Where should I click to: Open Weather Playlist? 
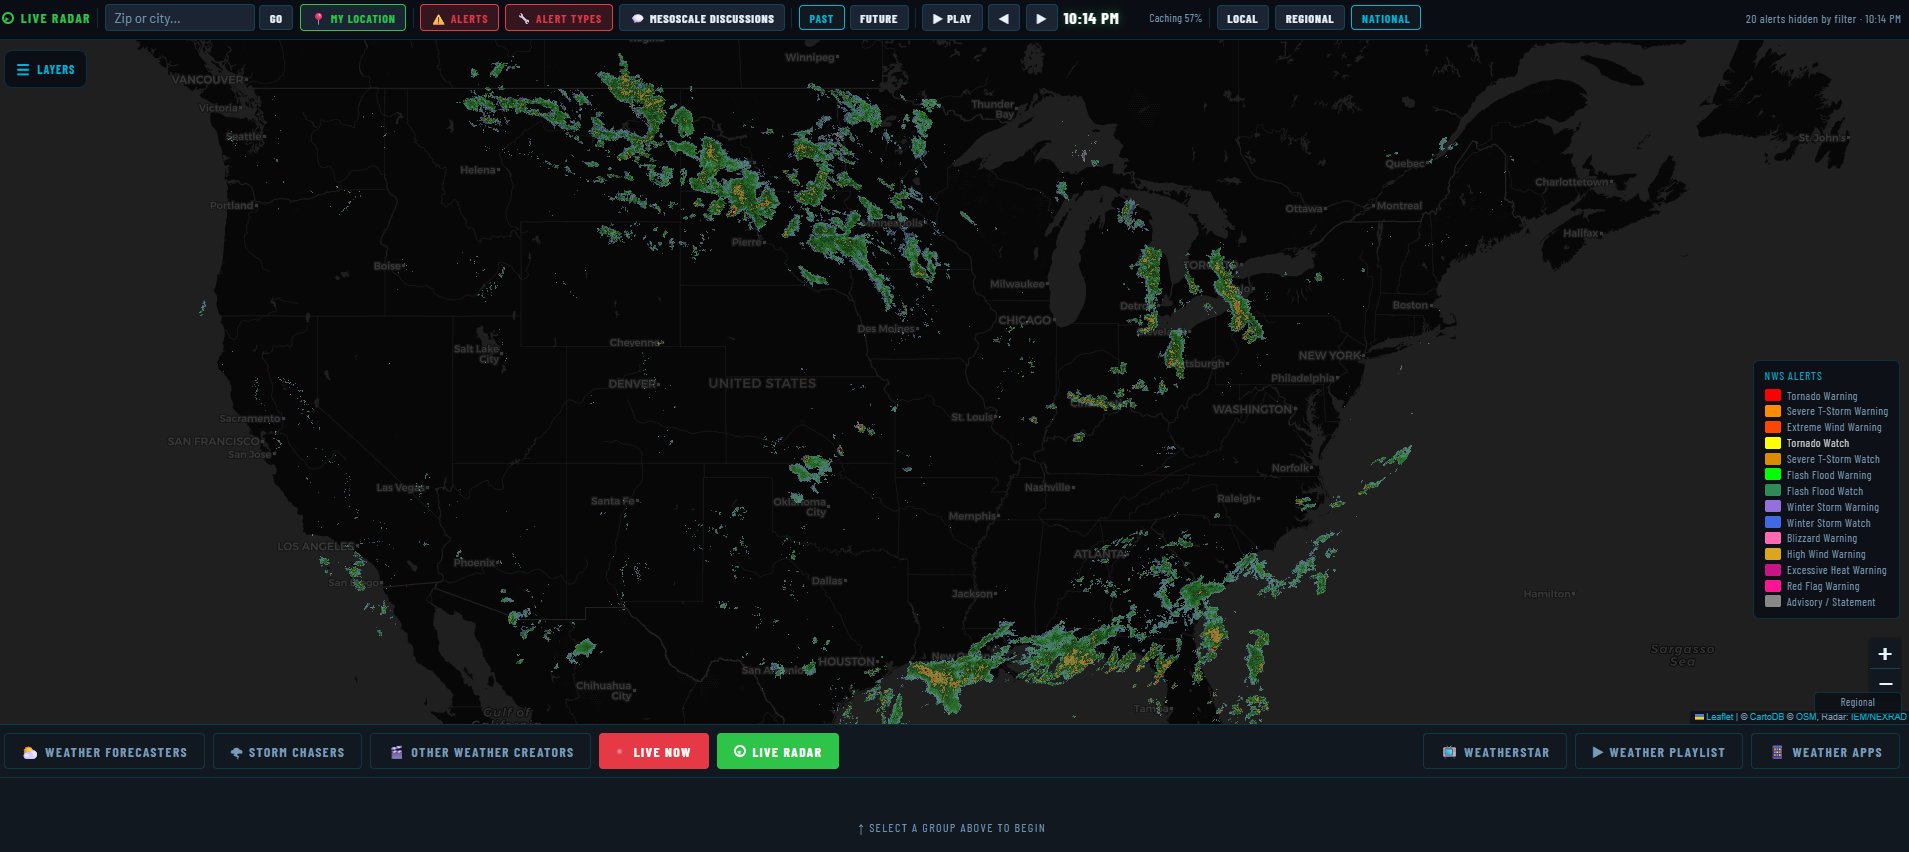pos(1659,752)
